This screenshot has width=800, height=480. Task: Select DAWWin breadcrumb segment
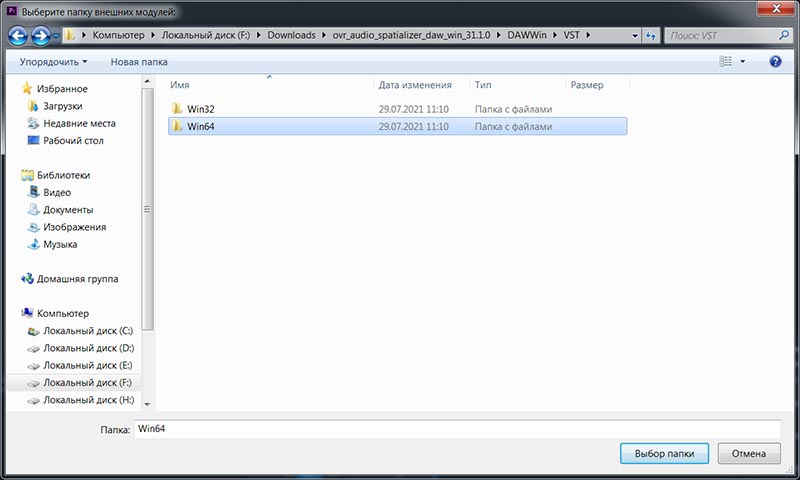pos(527,35)
